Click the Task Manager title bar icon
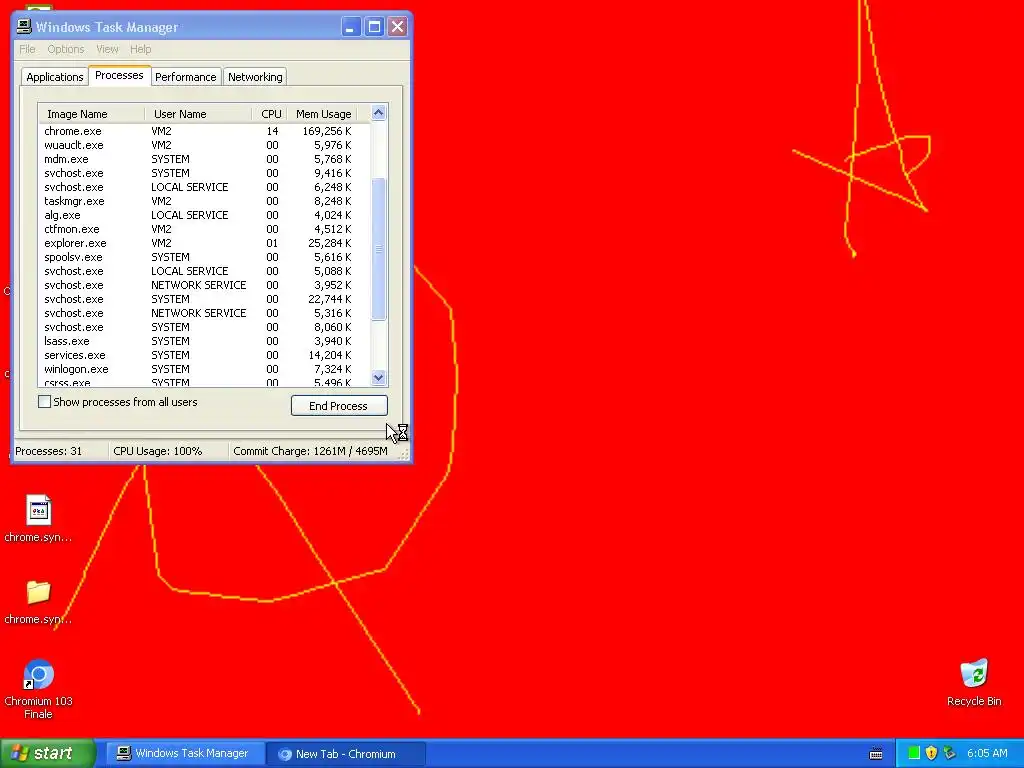 pos(24,26)
